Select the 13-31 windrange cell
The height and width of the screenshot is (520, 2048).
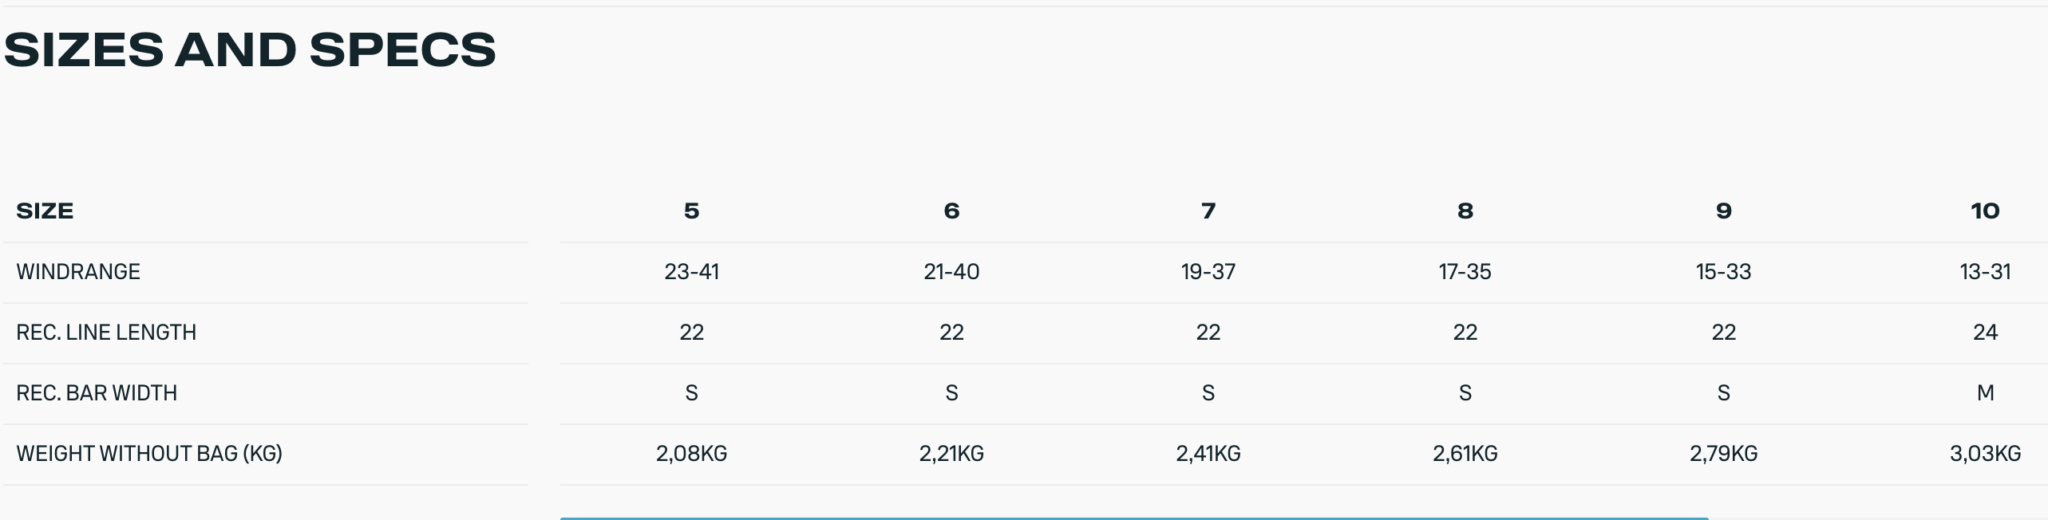[1985, 272]
